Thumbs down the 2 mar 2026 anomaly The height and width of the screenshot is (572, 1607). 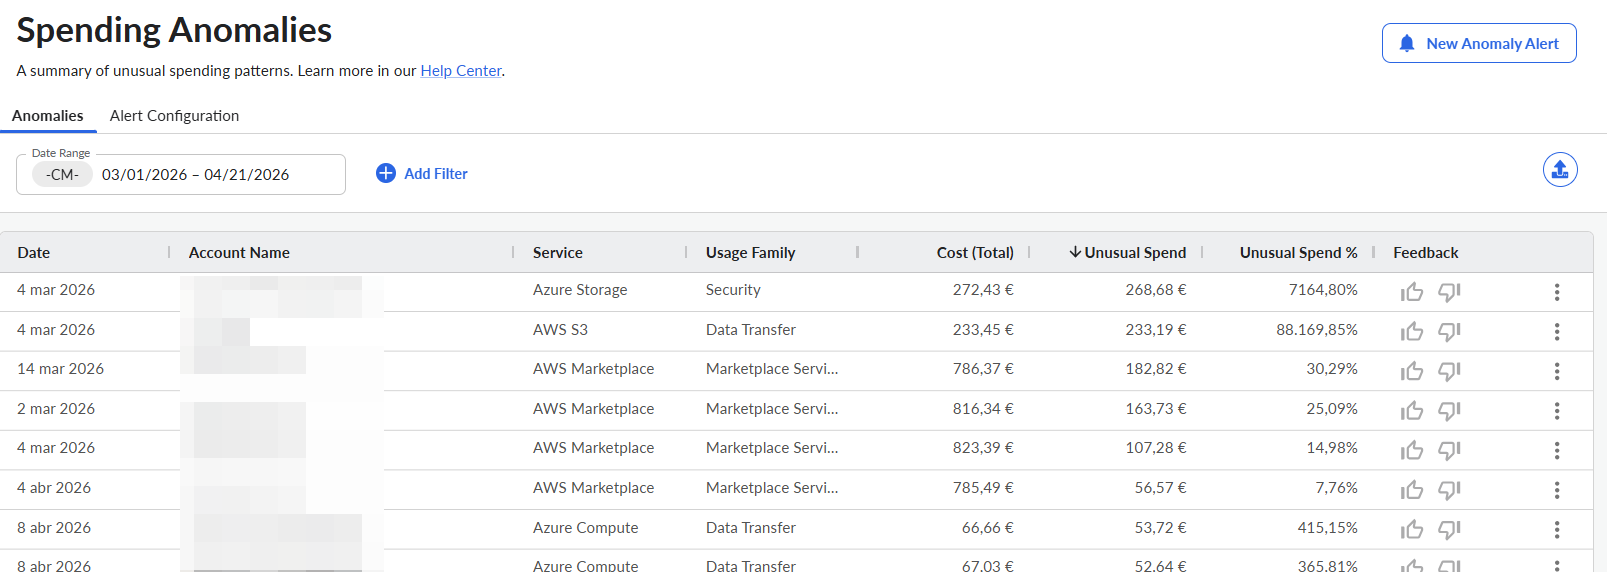point(1449,411)
